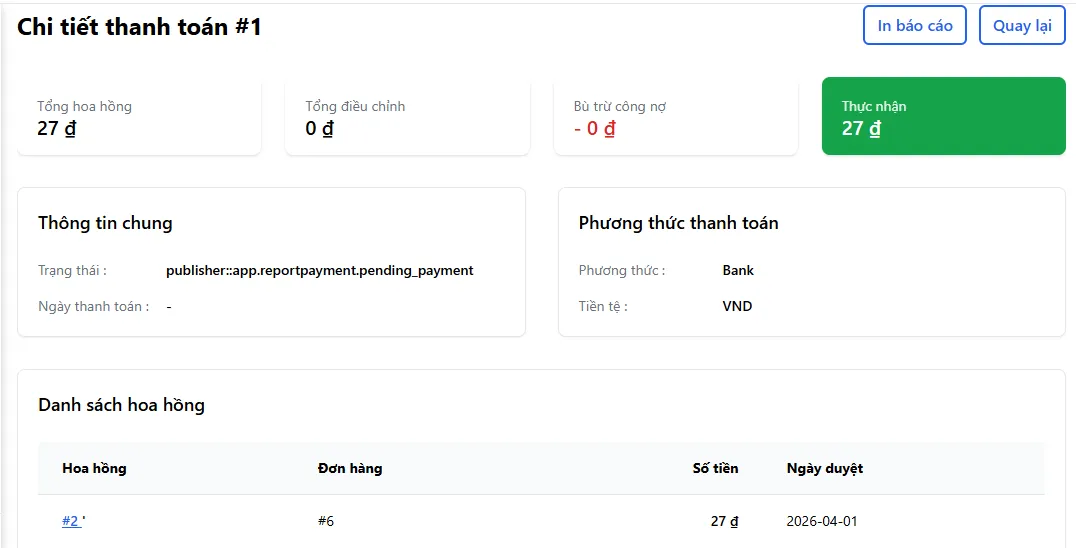Click the In báo cáo button
The width and height of the screenshot is (1076, 548).
915,25
